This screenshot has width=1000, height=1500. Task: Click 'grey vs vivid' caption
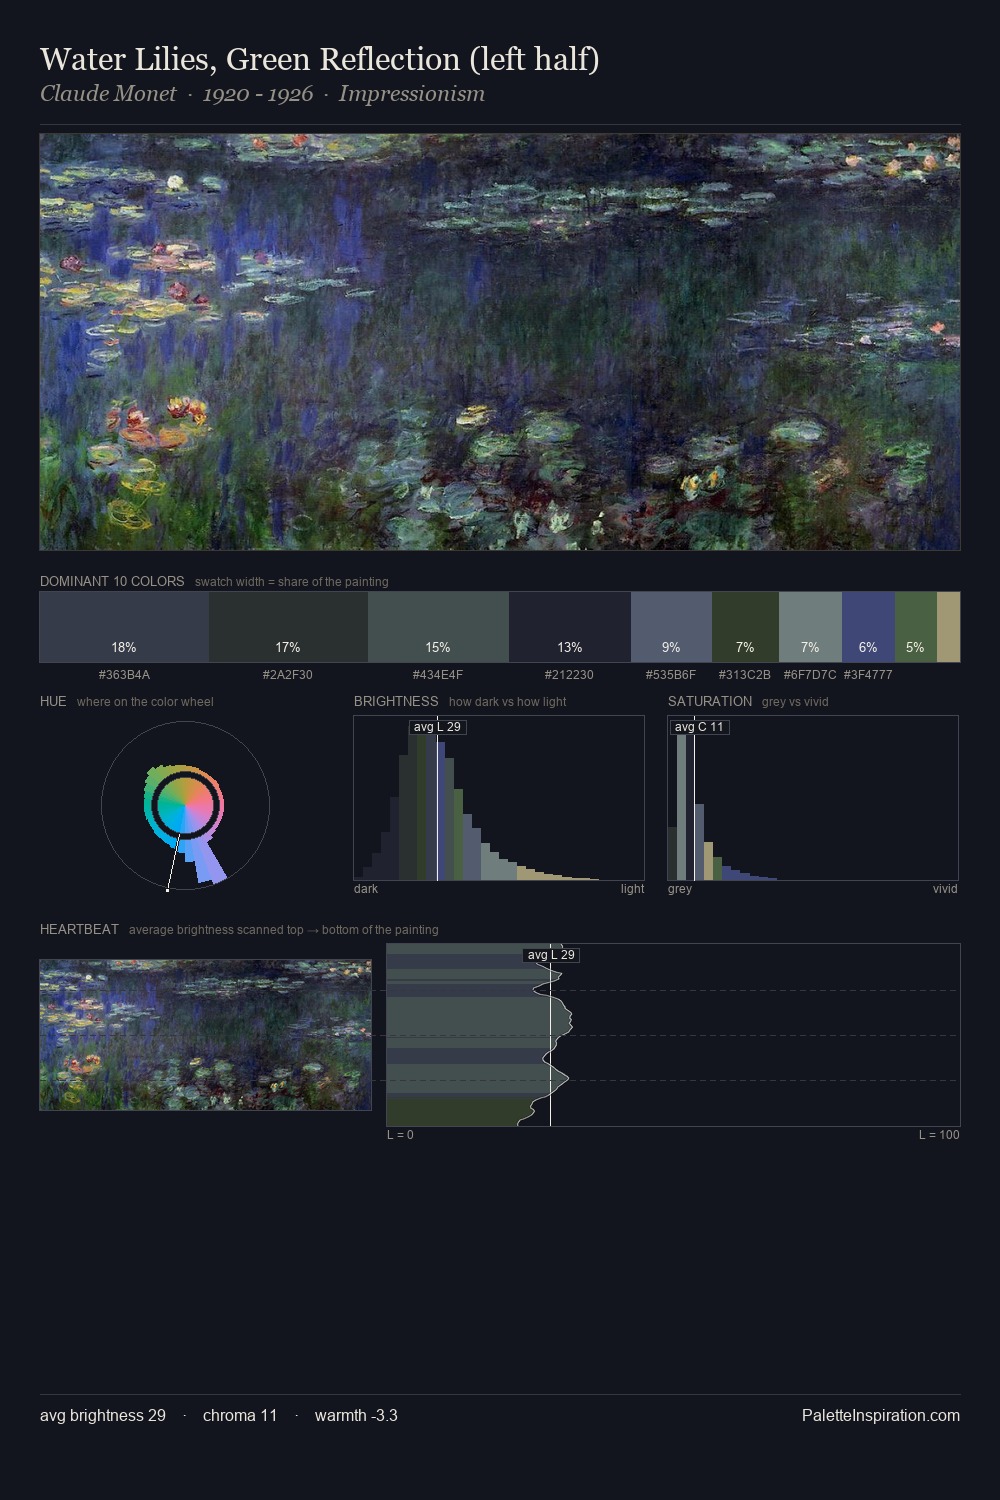pos(795,702)
